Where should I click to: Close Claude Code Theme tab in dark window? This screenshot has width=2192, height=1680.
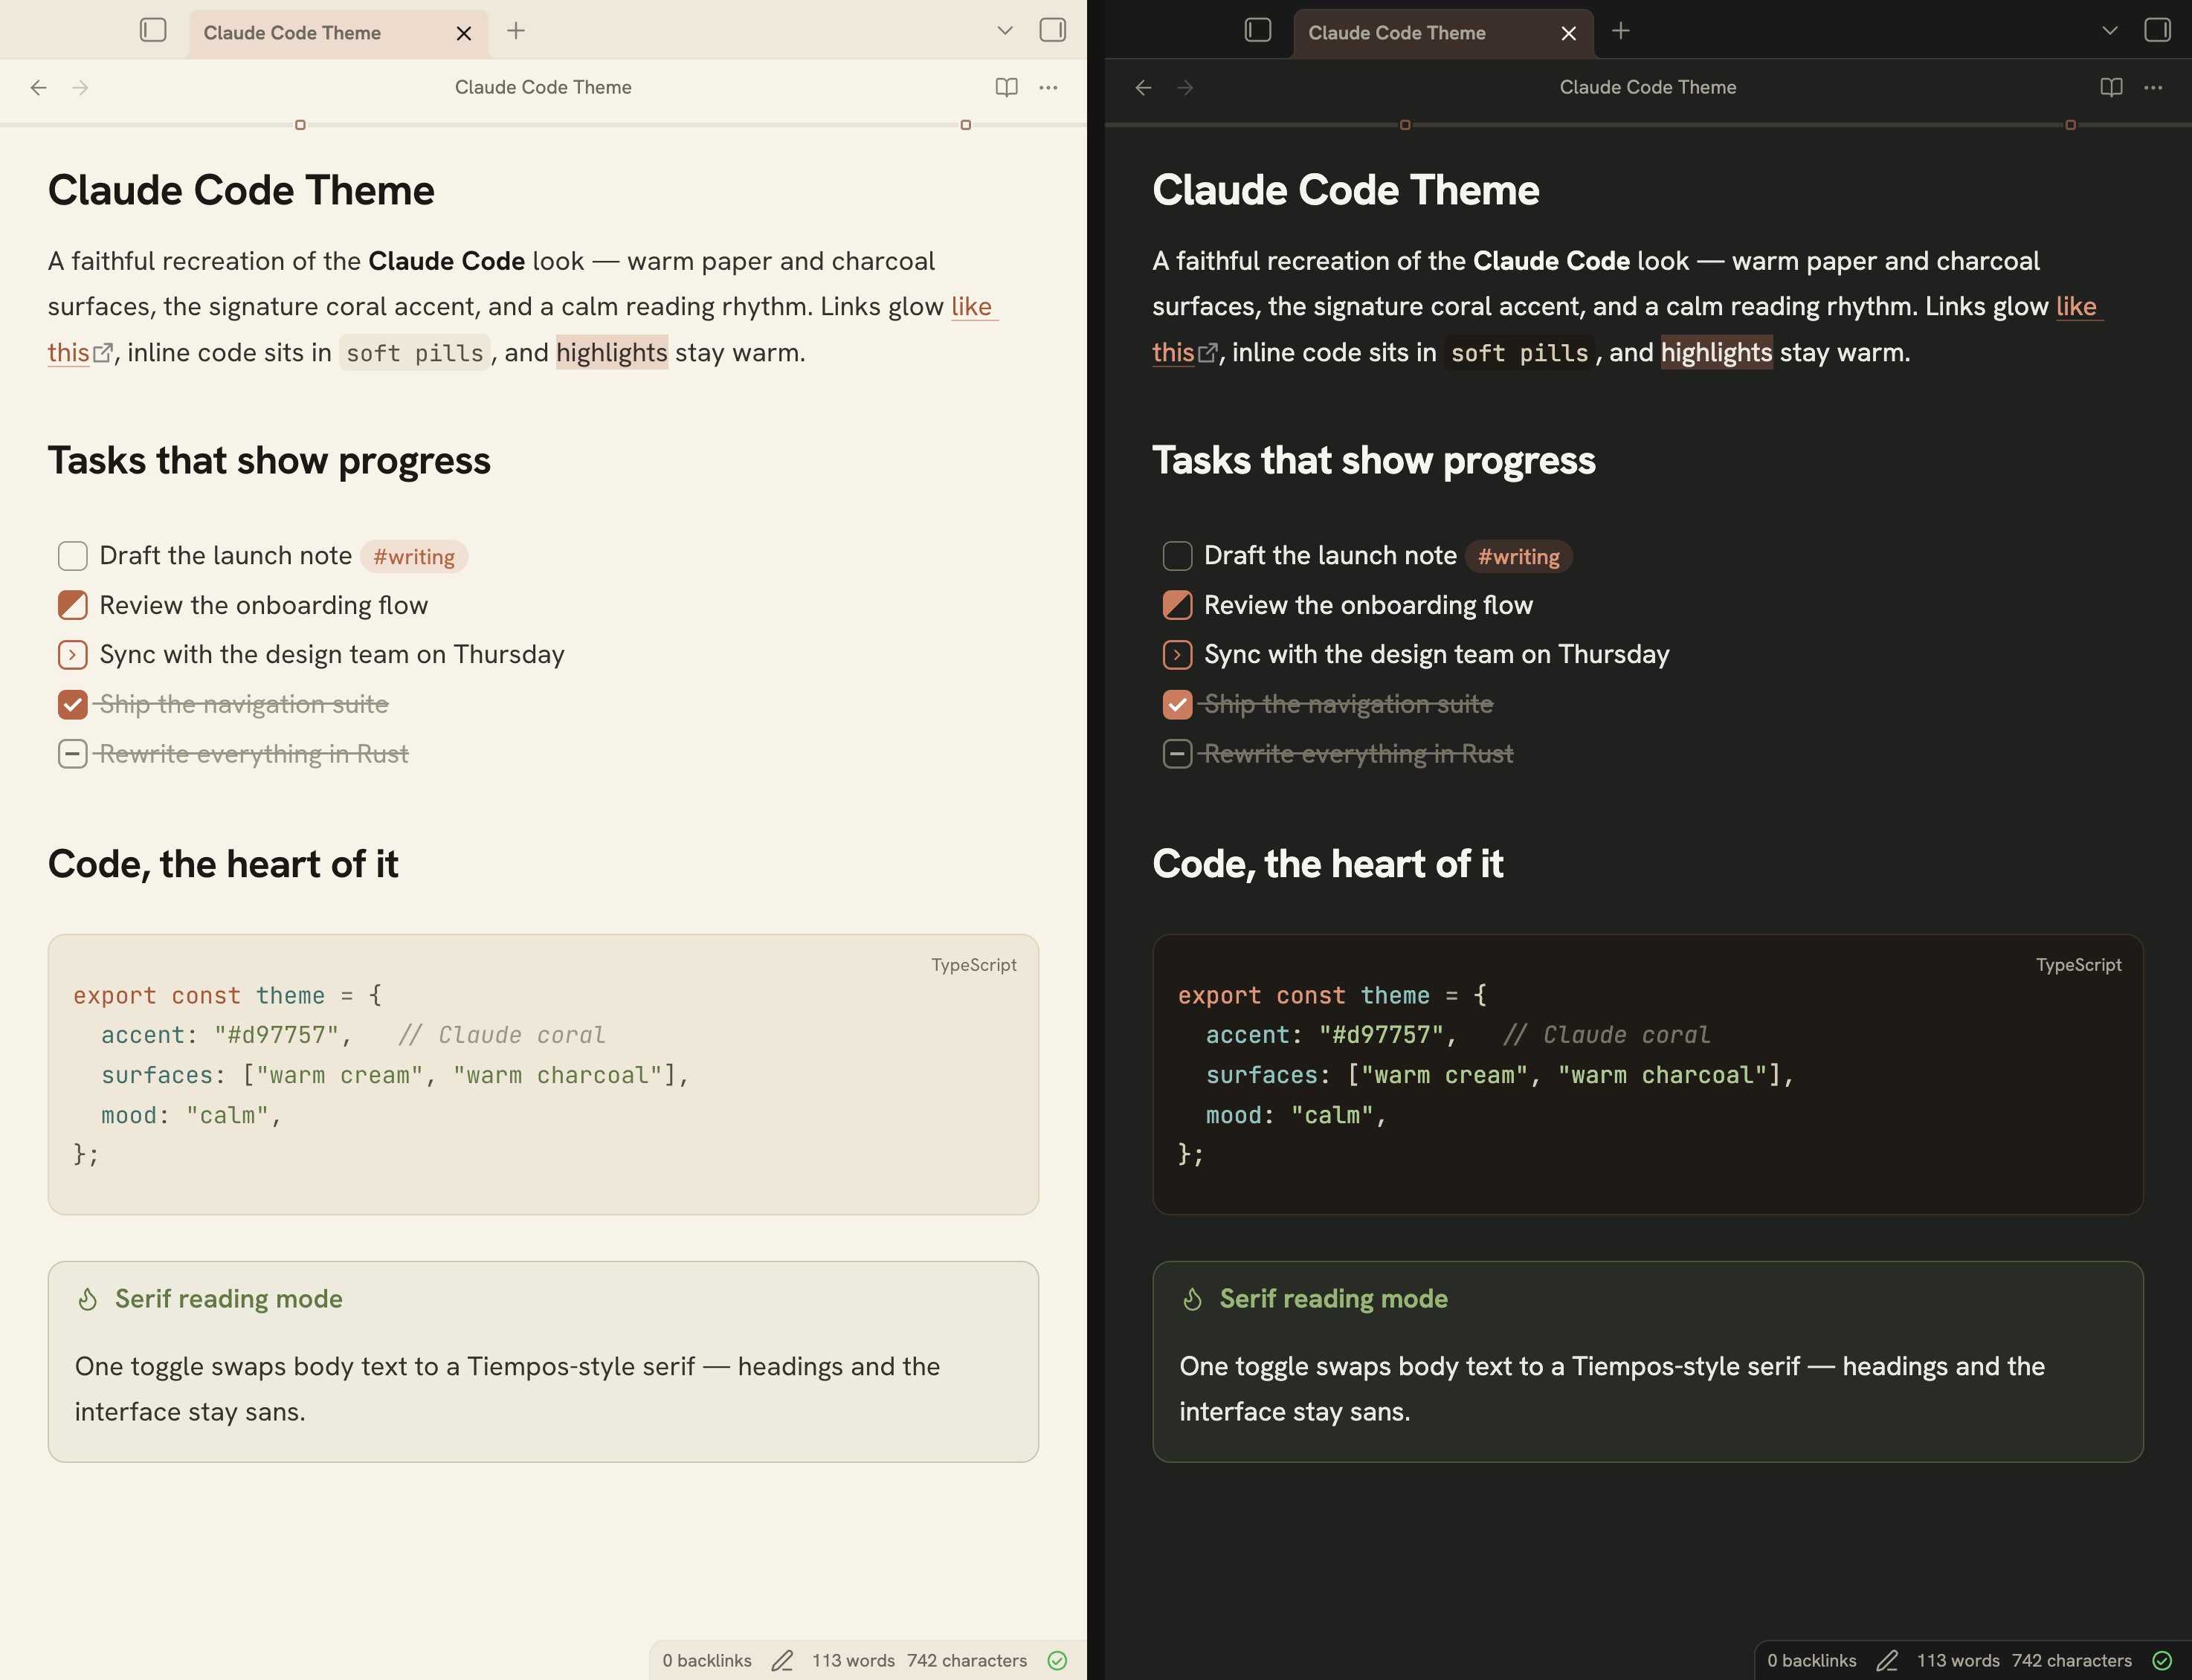[1569, 33]
